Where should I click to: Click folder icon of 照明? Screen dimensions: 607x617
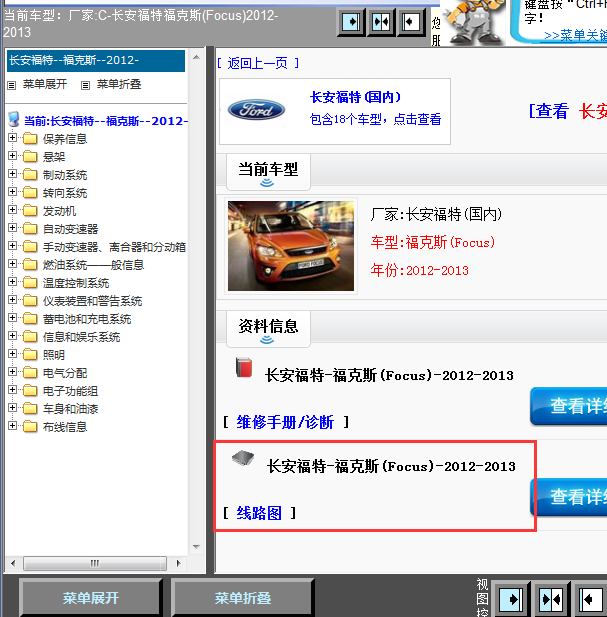point(30,355)
